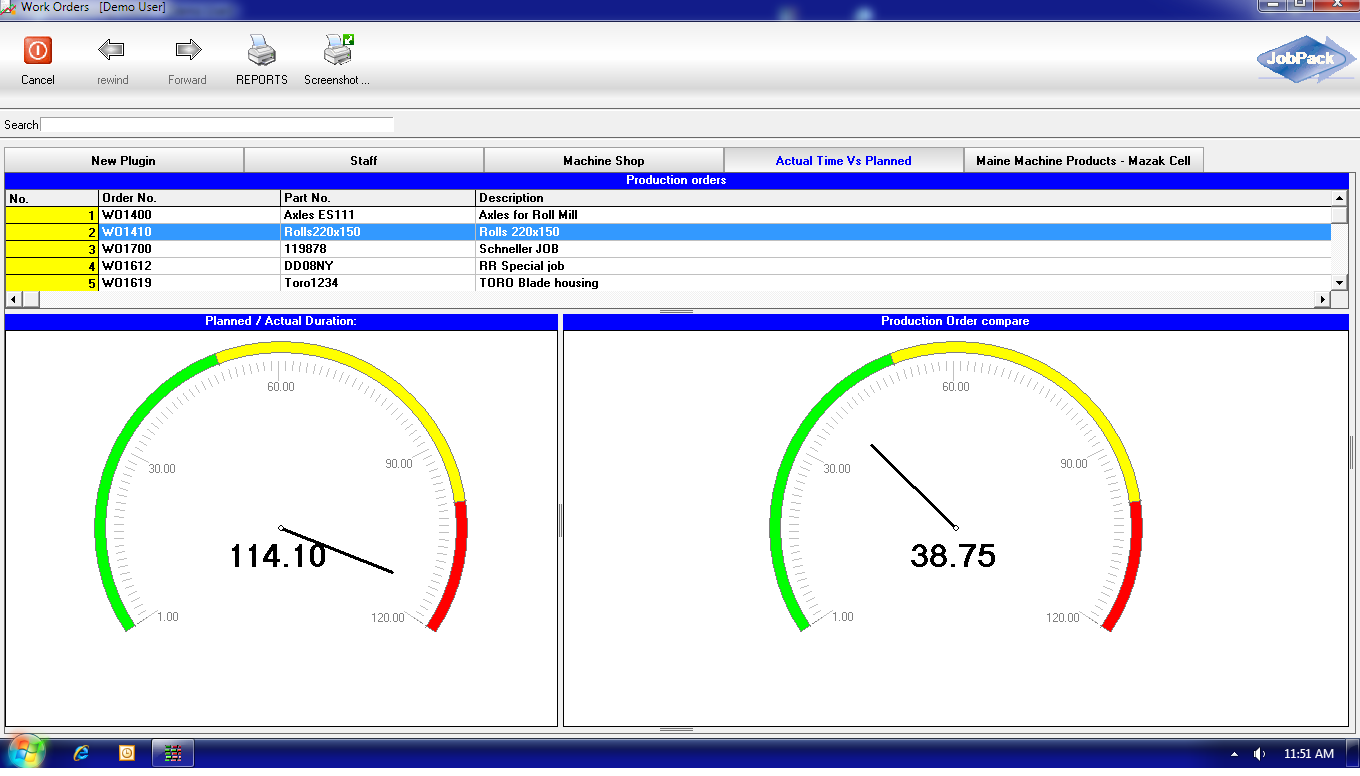Image resolution: width=1360 pixels, height=776 pixels.
Task: Select the WO1619 TORO Blade housing row
Action: click(668, 283)
